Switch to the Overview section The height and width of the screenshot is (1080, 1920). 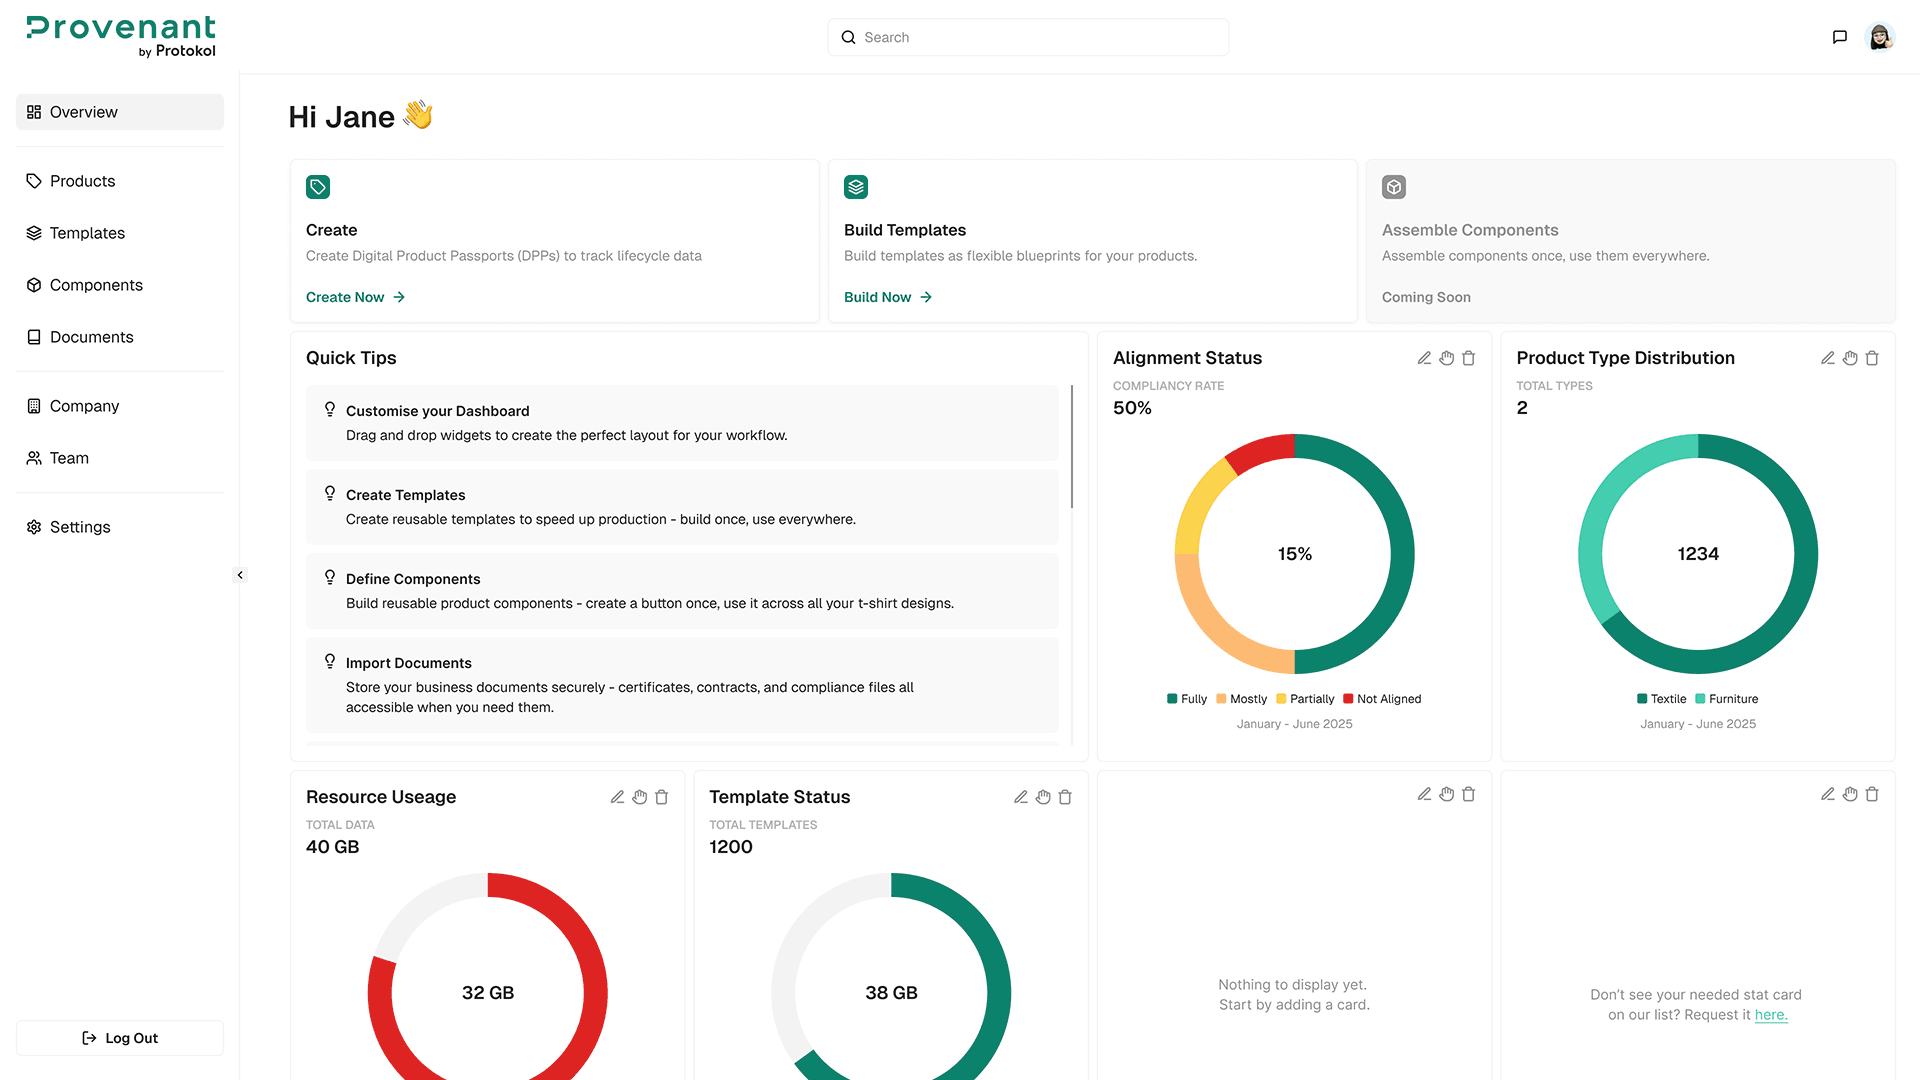[83, 112]
